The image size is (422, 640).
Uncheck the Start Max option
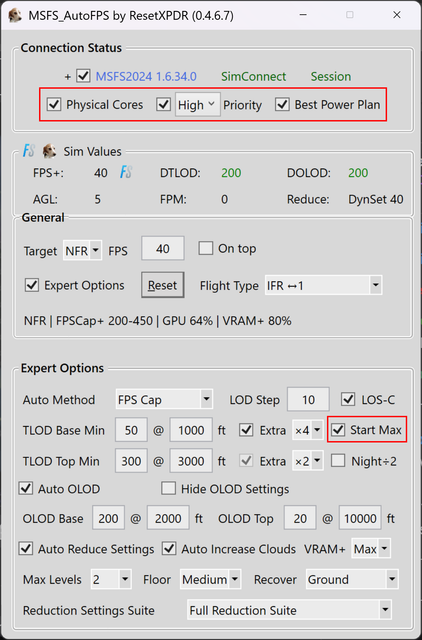pos(338,430)
